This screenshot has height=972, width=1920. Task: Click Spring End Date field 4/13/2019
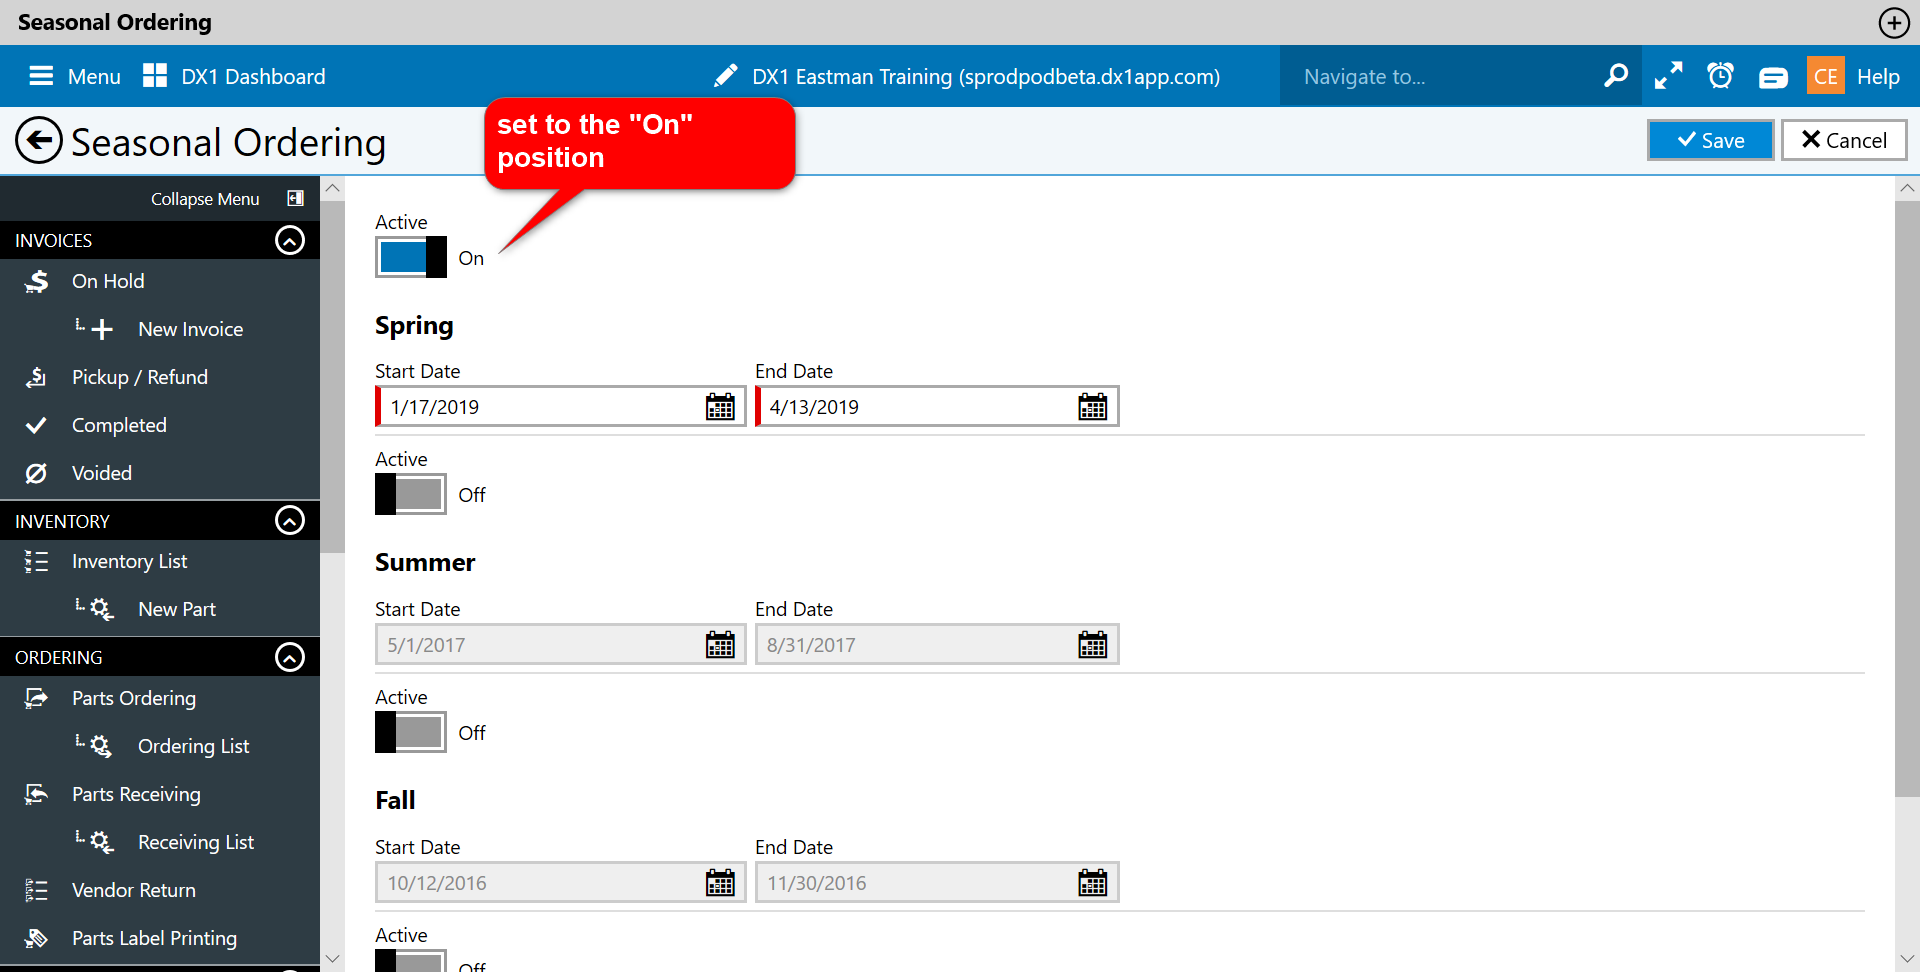[x=937, y=407]
